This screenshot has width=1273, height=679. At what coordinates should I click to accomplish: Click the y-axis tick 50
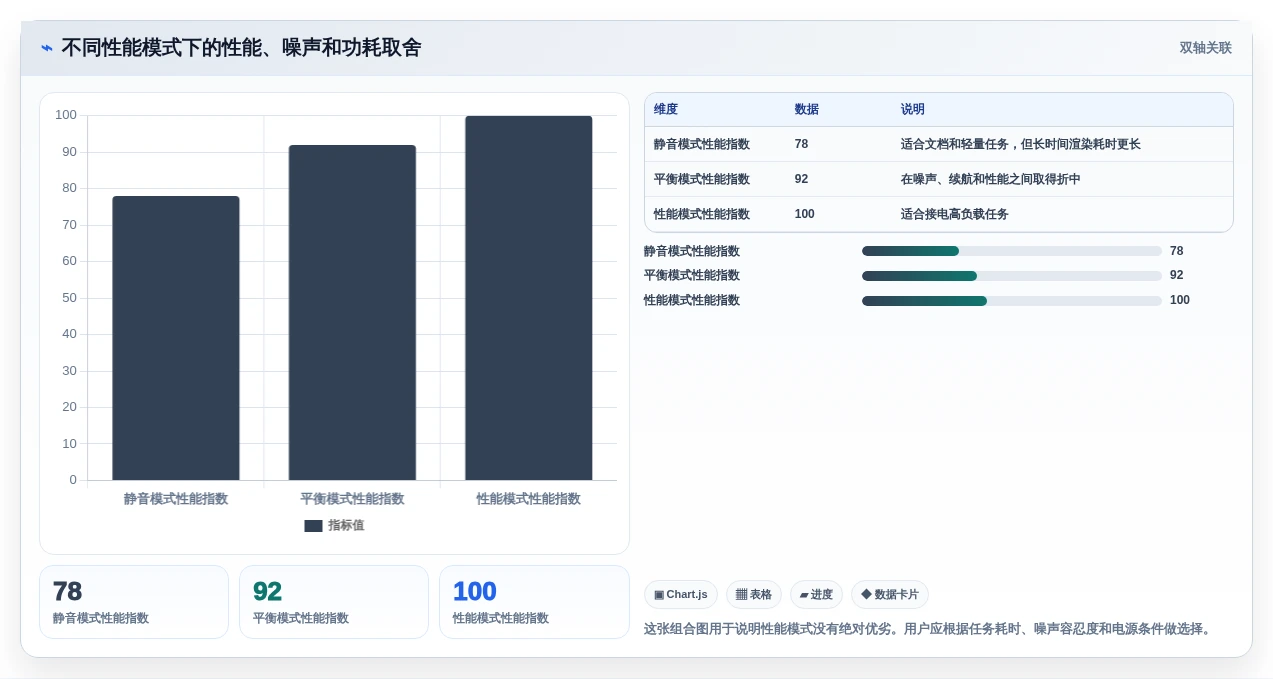point(69,297)
